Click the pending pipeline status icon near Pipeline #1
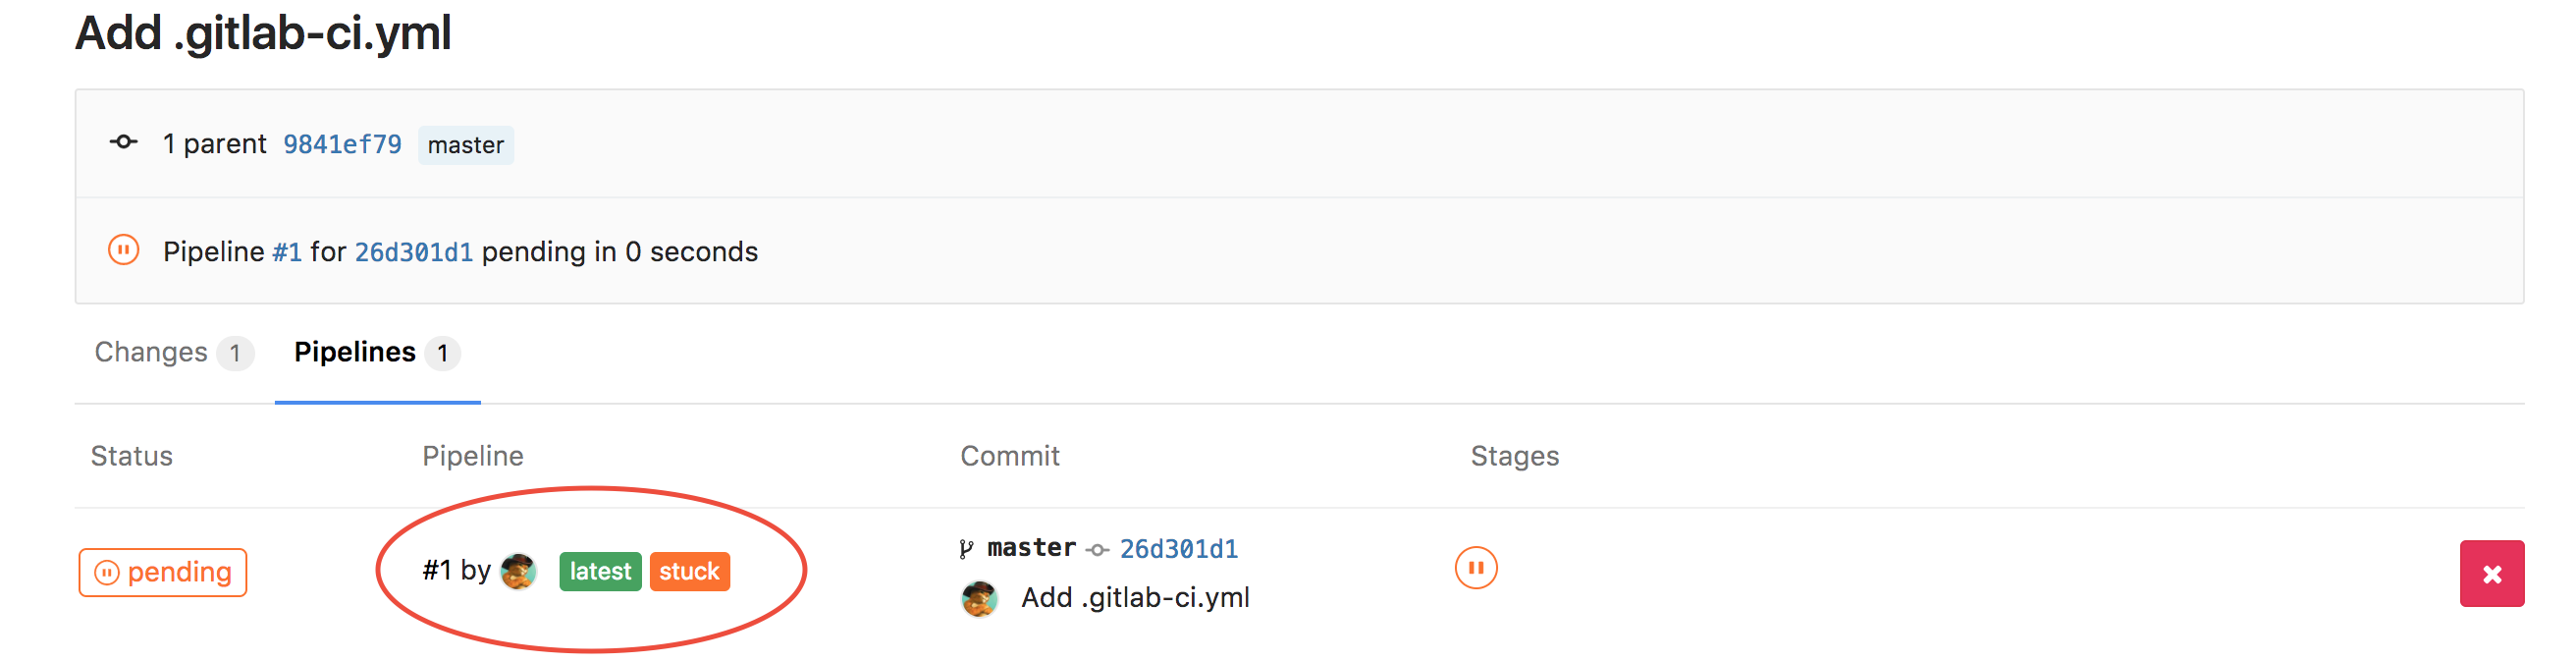2576x662 pixels. point(123,250)
